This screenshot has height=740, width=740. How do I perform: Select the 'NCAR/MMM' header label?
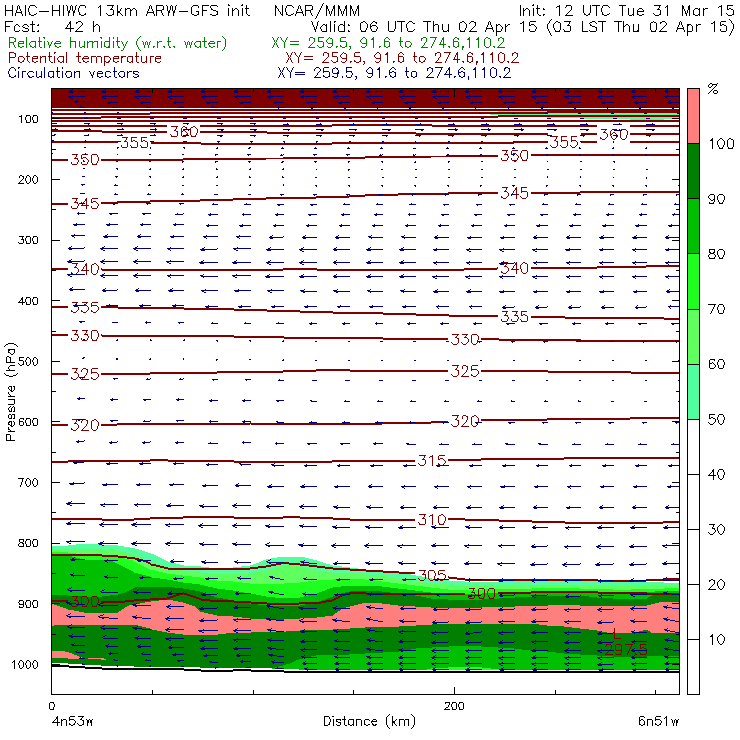[317, 10]
